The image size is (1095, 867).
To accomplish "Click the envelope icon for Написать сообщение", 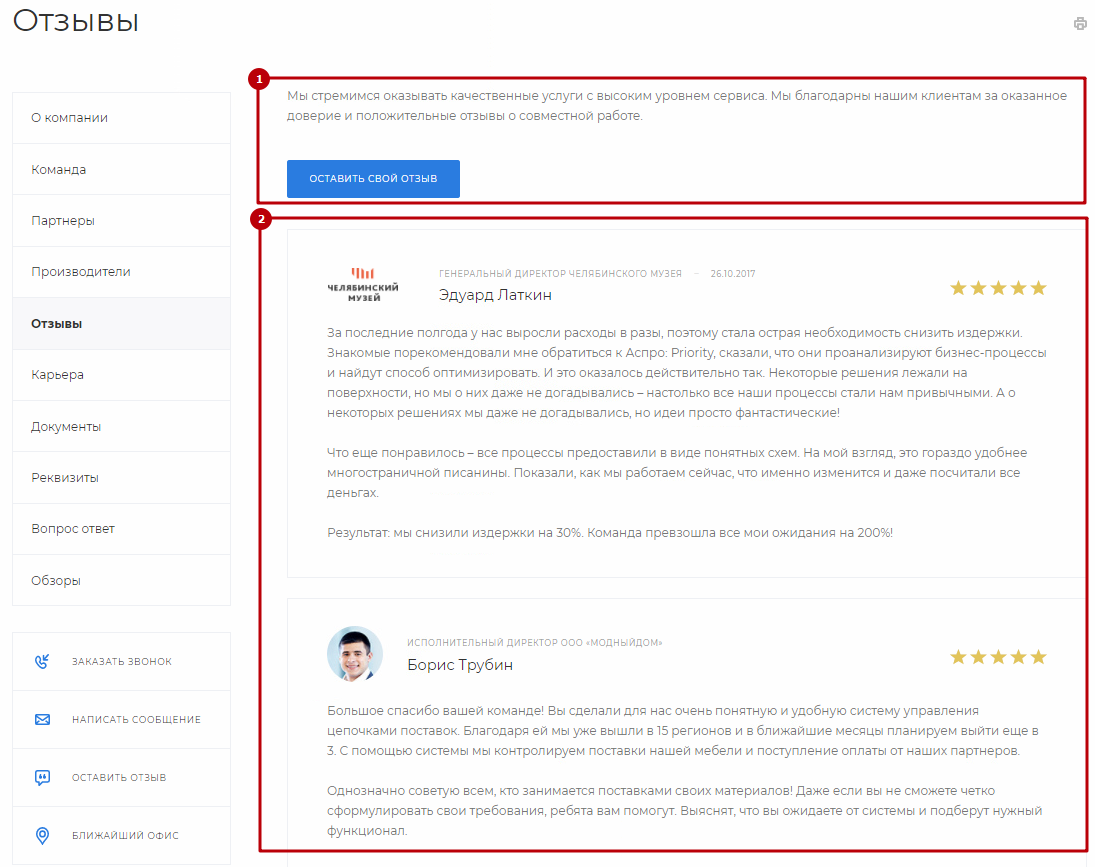I will tap(43, 719).
